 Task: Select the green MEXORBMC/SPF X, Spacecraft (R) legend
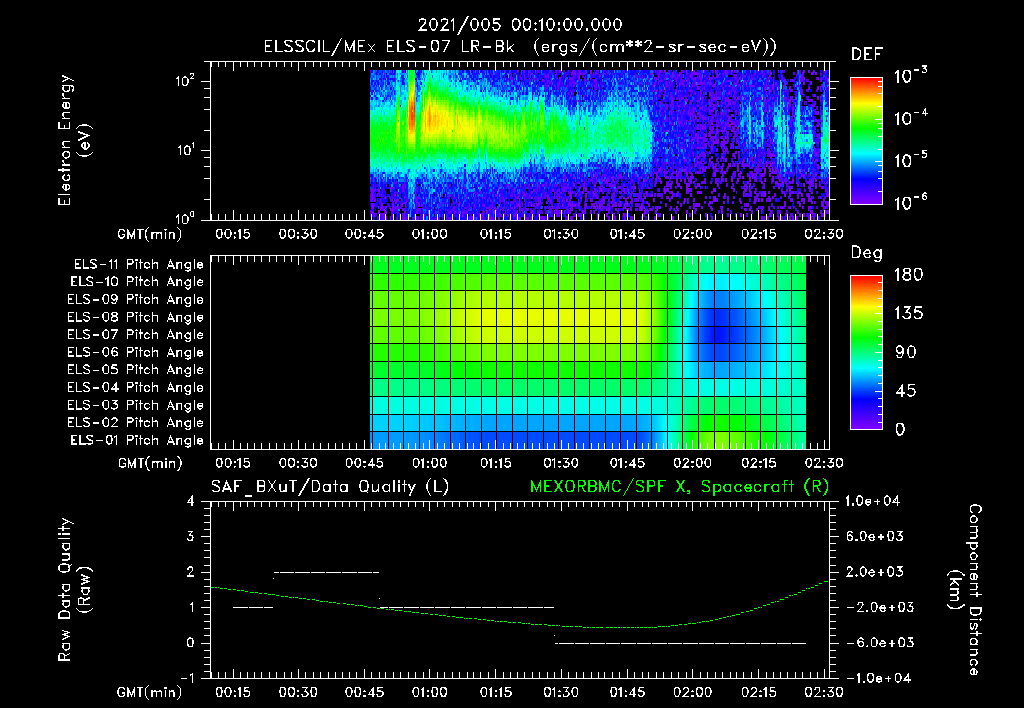click(x=679, y=487)
